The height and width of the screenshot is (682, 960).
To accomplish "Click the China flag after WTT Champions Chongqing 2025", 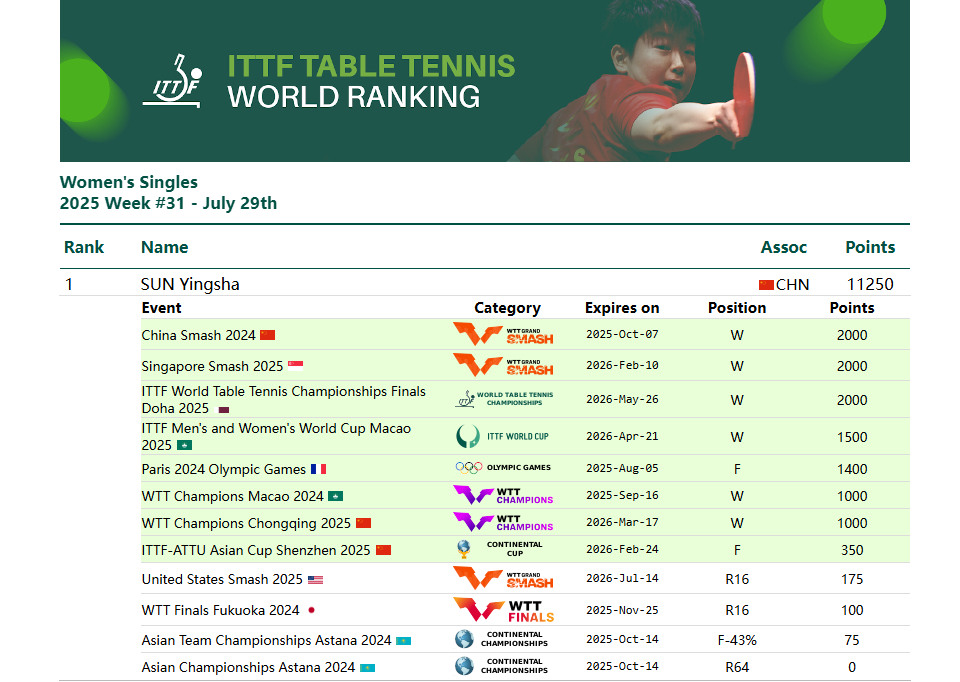I will (364, 523).
